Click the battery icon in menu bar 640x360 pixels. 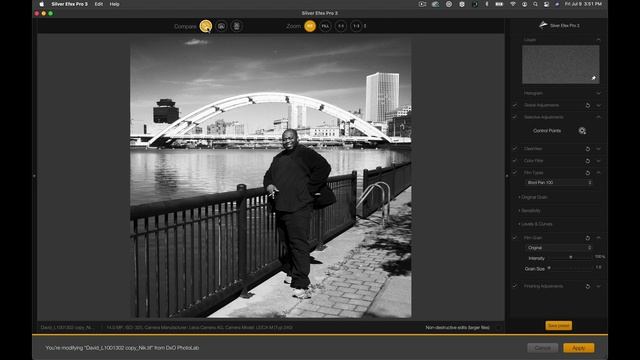click(499, 4)
